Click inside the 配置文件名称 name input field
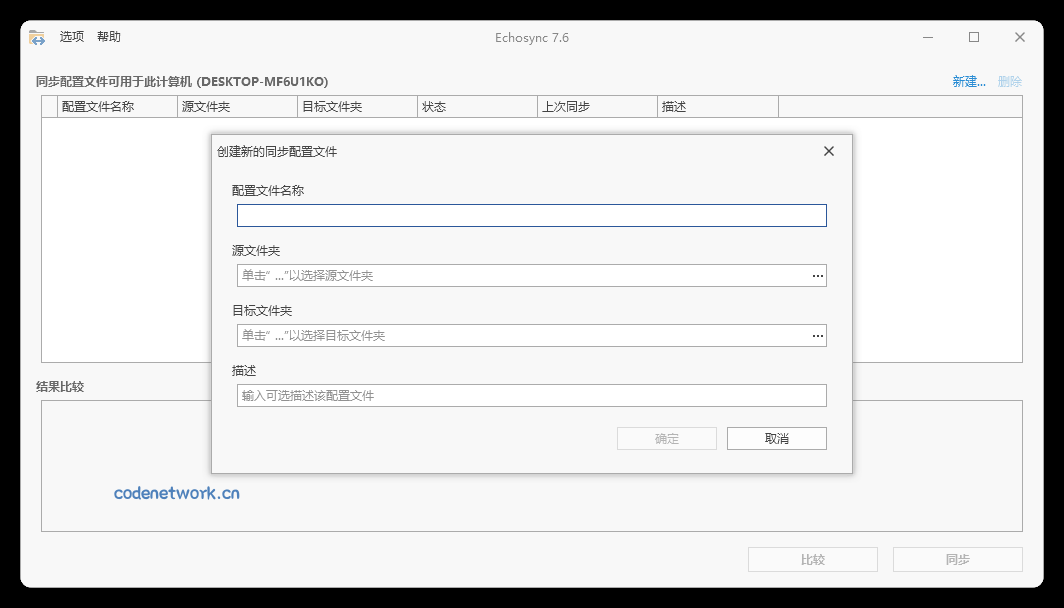The width and height of the screenshot is (1064, 608). point(531,215)
